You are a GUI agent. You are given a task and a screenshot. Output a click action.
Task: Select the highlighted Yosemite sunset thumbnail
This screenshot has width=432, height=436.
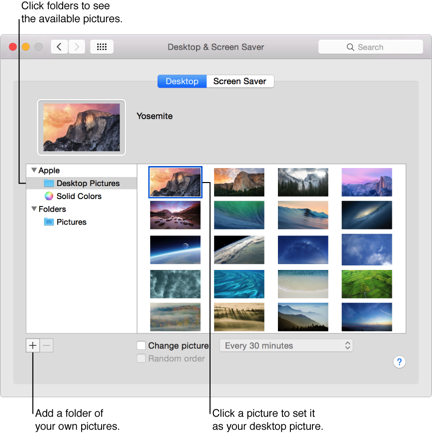coord(175,182)
